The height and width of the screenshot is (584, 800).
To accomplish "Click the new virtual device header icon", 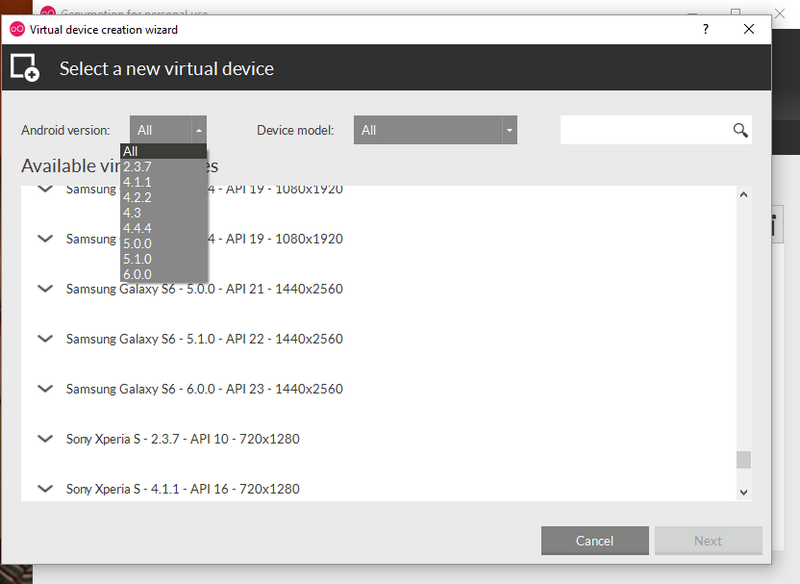I will coord(25,67).
